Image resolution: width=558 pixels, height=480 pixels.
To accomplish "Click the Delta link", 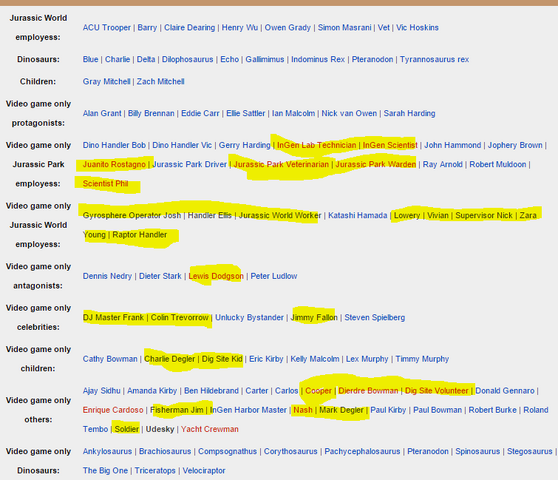I will tap(146, 59).
